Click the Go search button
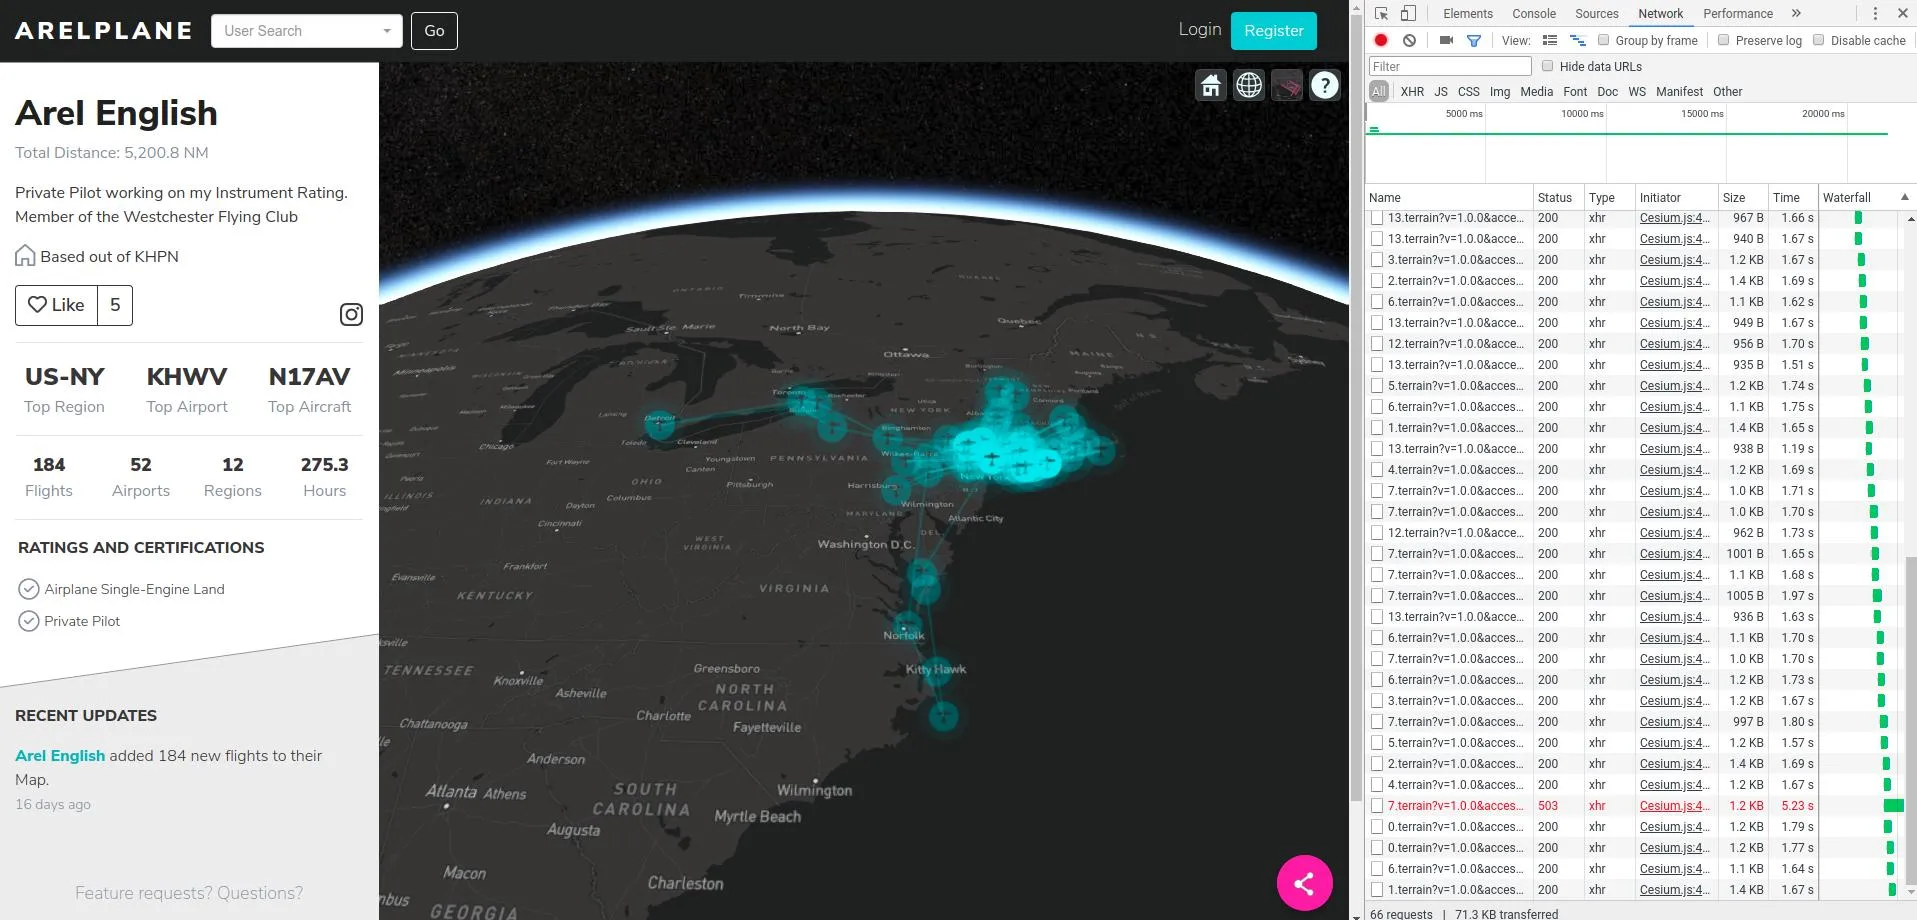The height and width of the screenshot is (920, 1917). tap(434, 31)
